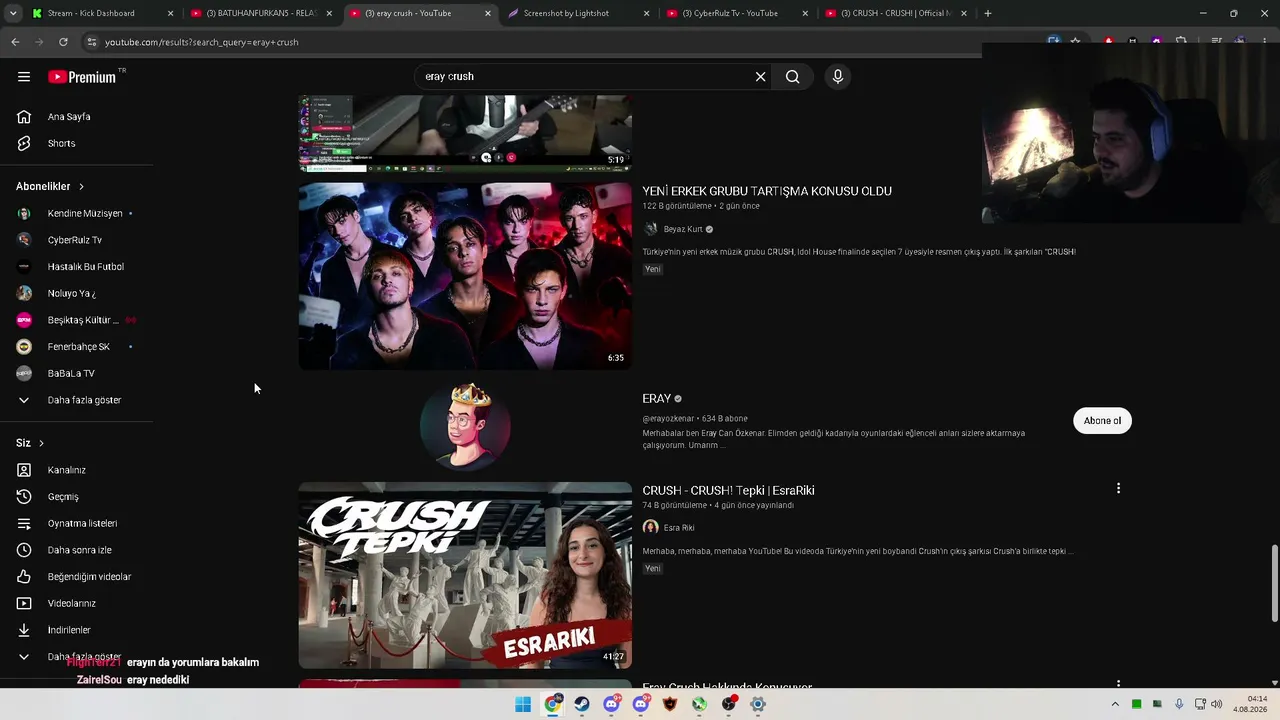
Task: Click the page vertical scrollbar thumb
Action: pyautogui.click(x=1274, y=583)
